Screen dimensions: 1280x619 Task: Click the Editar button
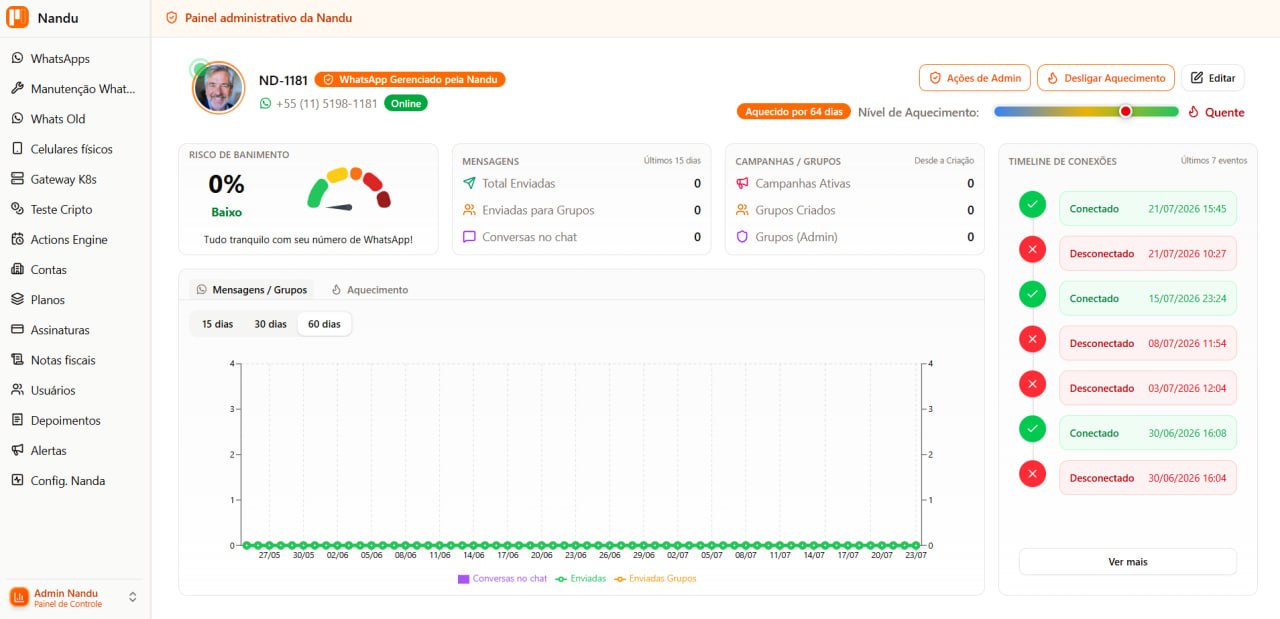(x=1213, y=78)
